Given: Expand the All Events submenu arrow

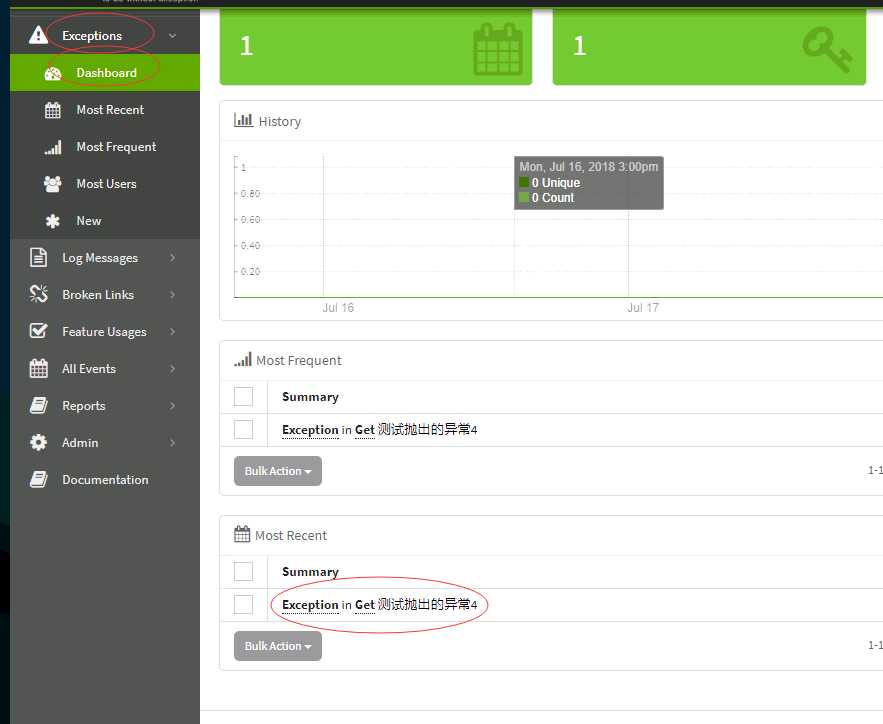Looking at the screenshot, I should (x=172, y=369).
